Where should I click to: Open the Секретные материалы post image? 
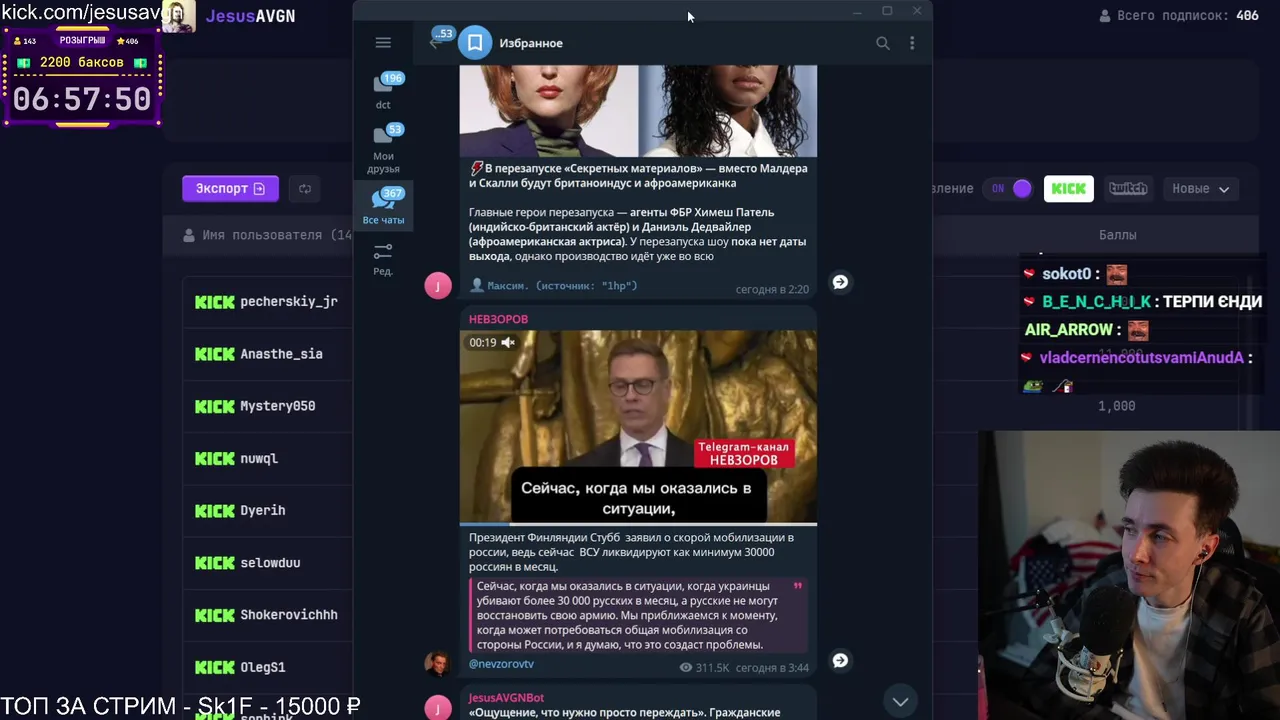(x=638, y=111)
